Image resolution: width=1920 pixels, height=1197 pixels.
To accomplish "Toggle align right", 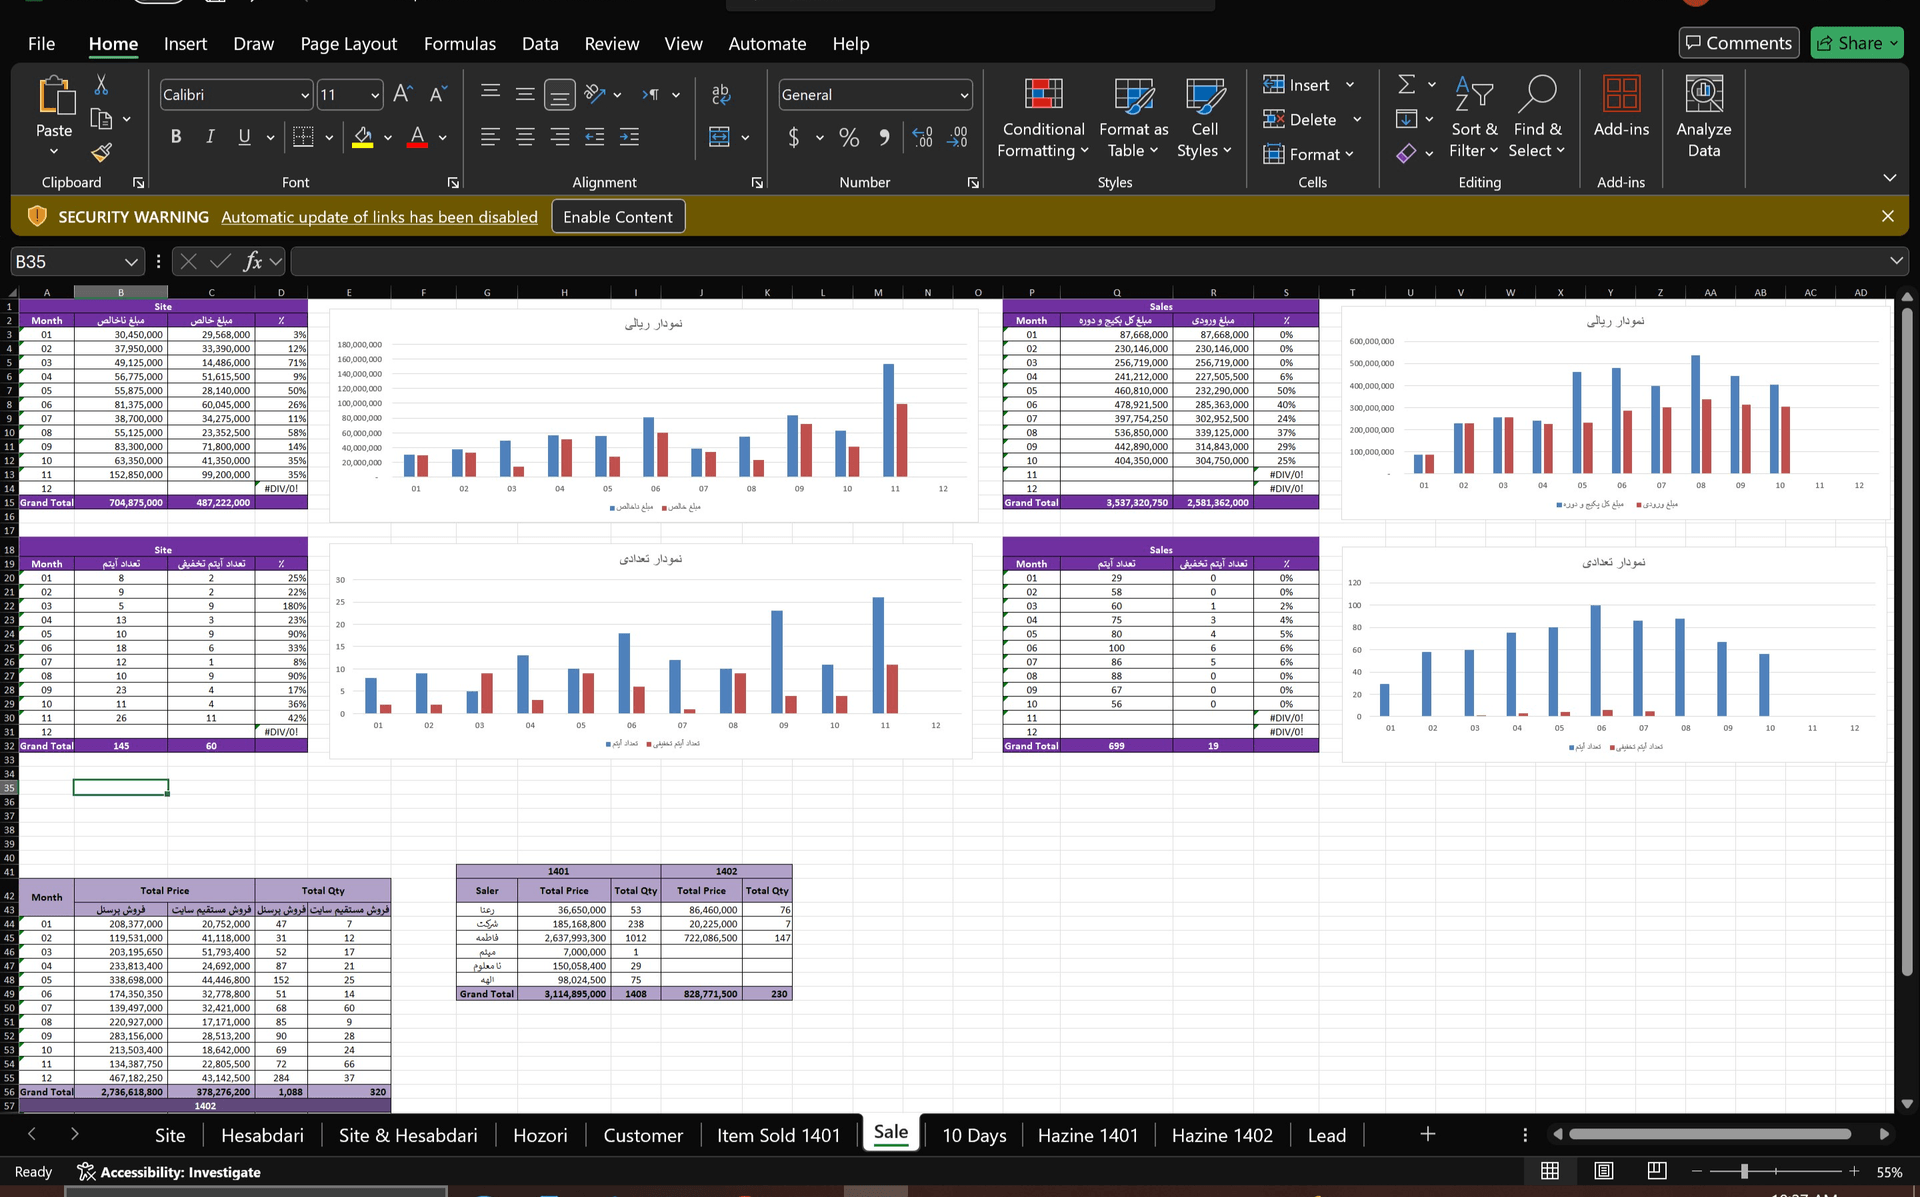I will point(560,137).
